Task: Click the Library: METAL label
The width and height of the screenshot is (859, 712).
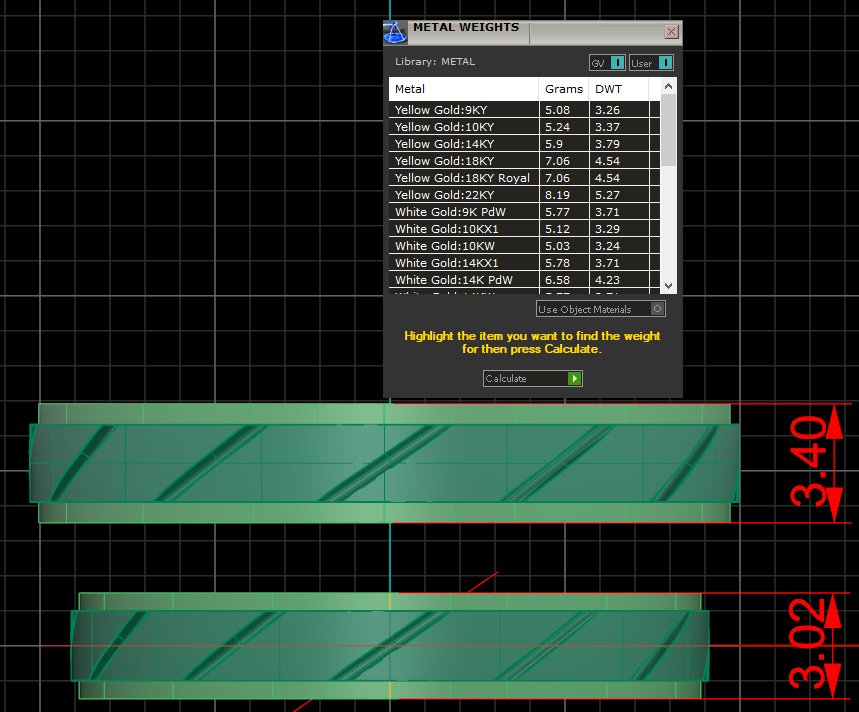Action: tap(435, 62)
